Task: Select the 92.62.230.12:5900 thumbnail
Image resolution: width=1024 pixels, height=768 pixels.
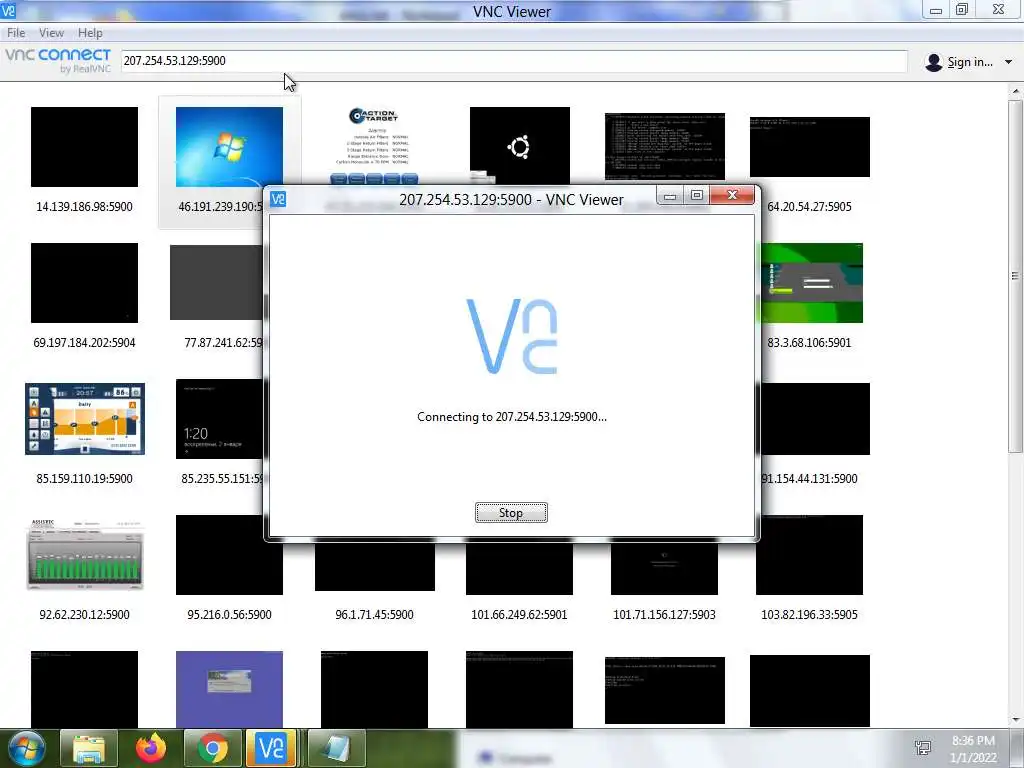Action: pos(85,555)
